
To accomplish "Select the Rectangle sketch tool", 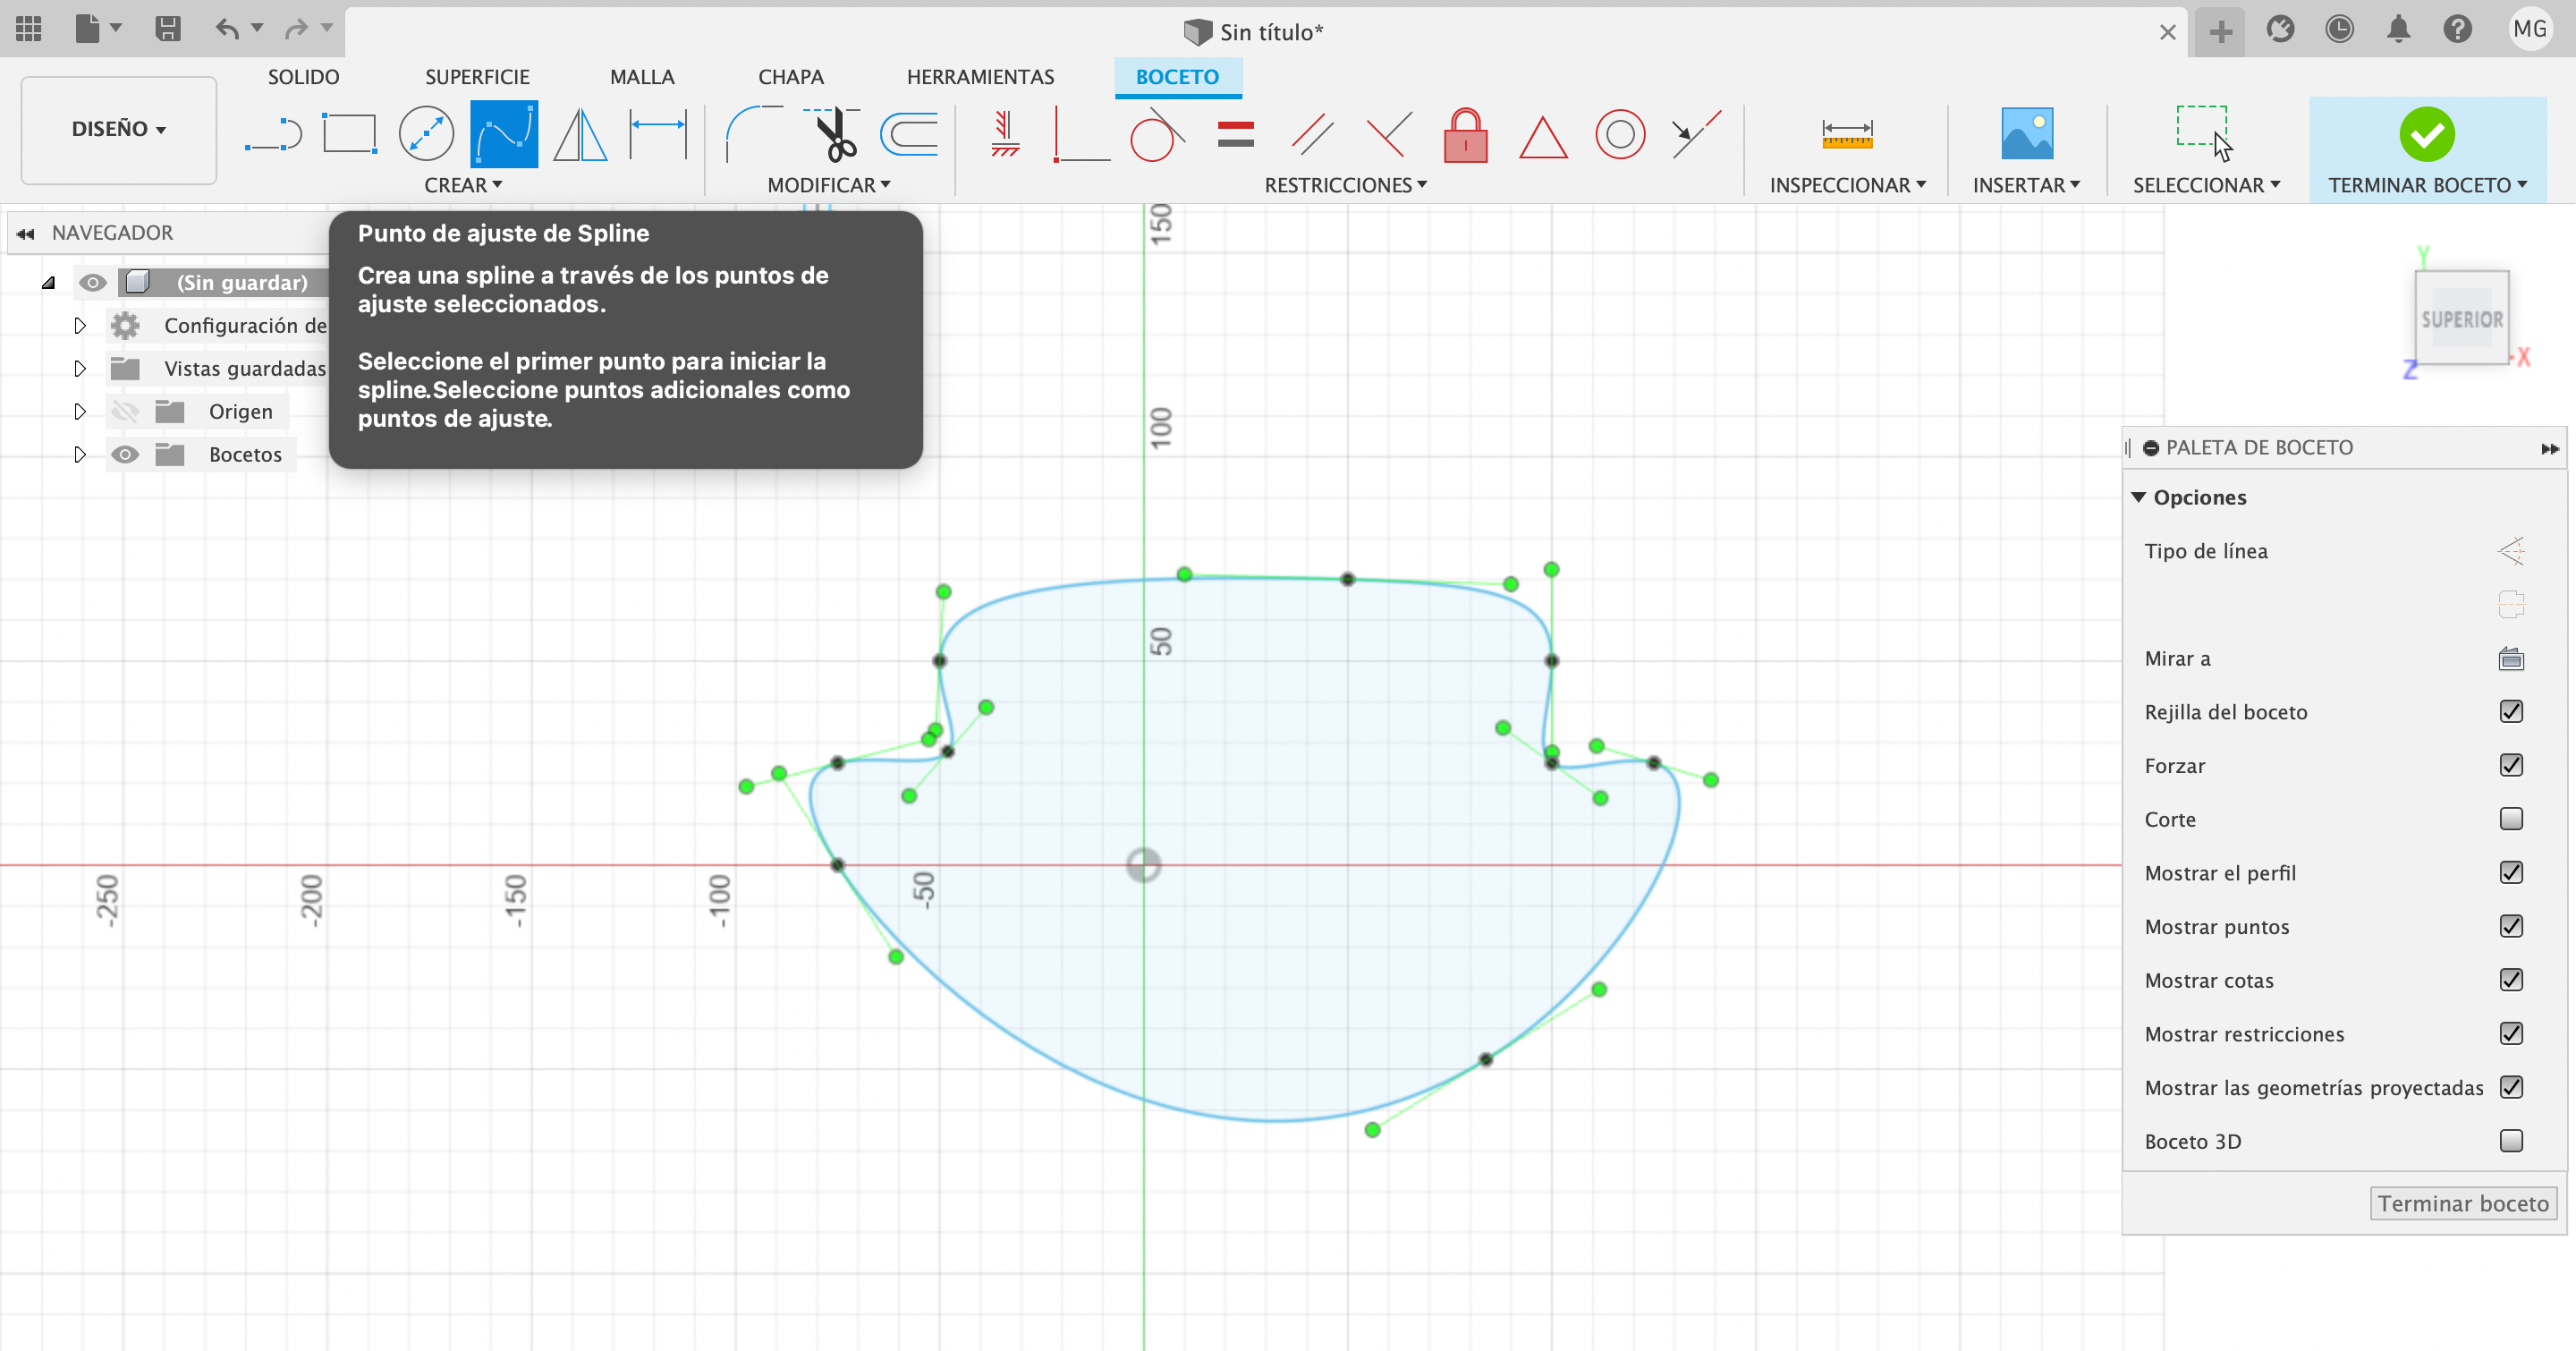I will (x=349, y=134).
